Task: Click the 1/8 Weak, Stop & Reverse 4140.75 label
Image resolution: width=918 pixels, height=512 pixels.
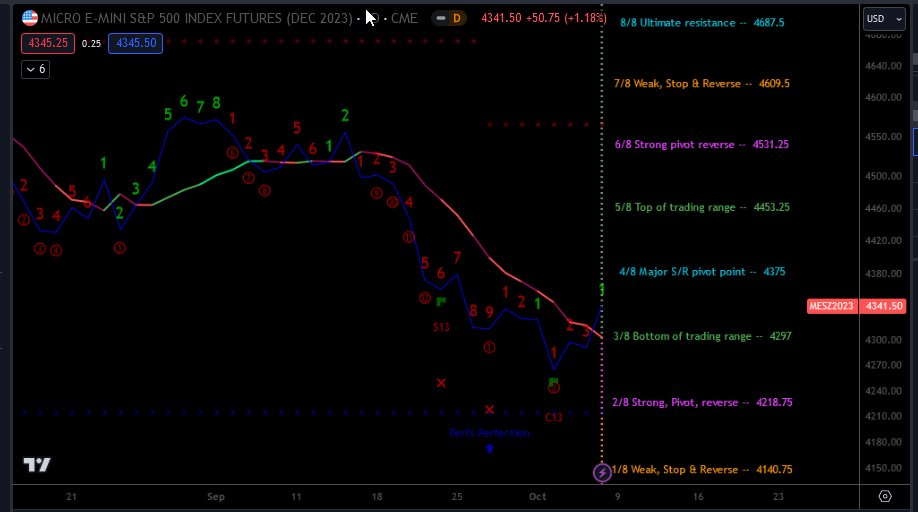Action: (702, 470)
